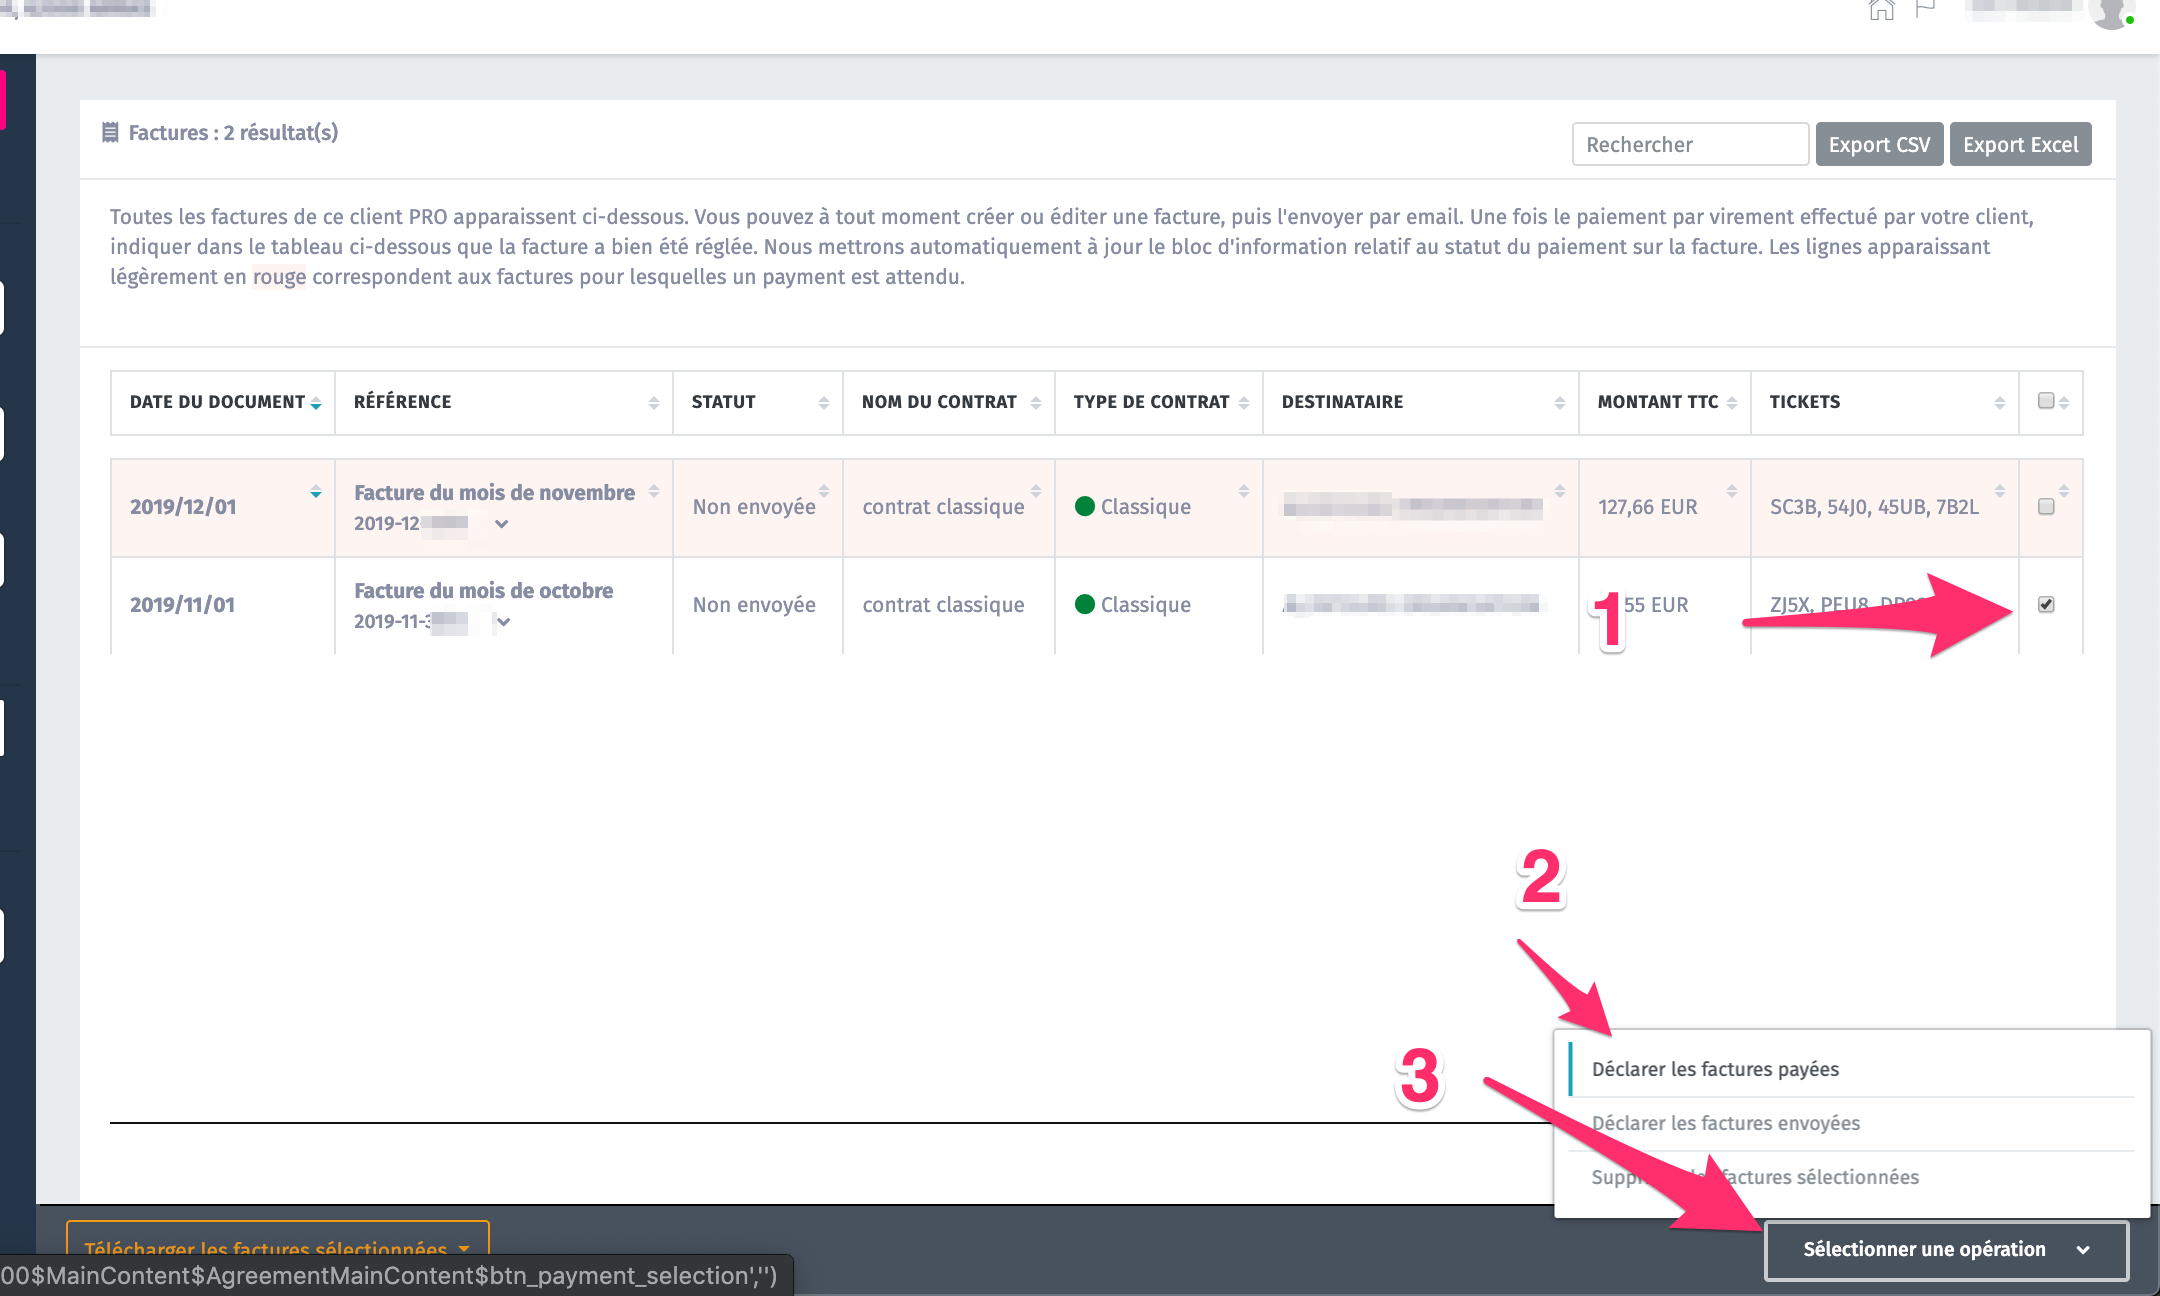Click the flag icon in top bar
Screen dimensions: 2160x1296
[1925, 10]
